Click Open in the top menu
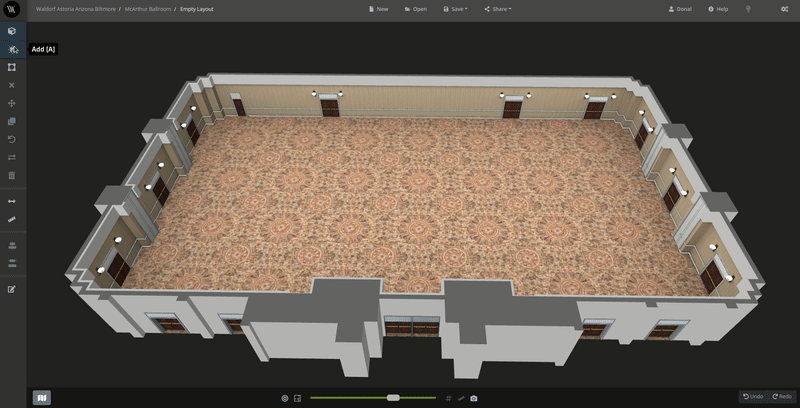Viewport: 800px width, 408px height. click(416, 9)
